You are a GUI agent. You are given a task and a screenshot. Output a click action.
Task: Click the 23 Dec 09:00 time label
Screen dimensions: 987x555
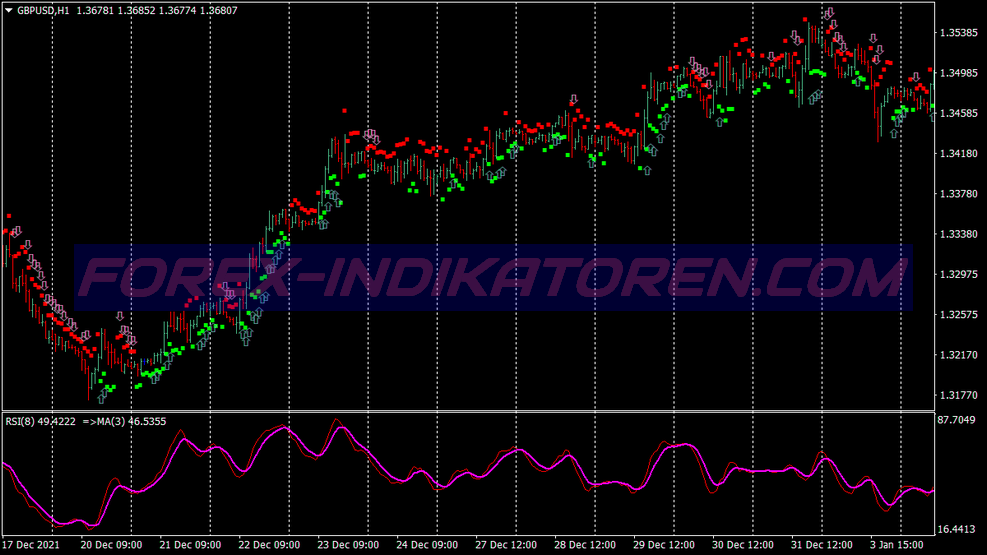(348, 545)
